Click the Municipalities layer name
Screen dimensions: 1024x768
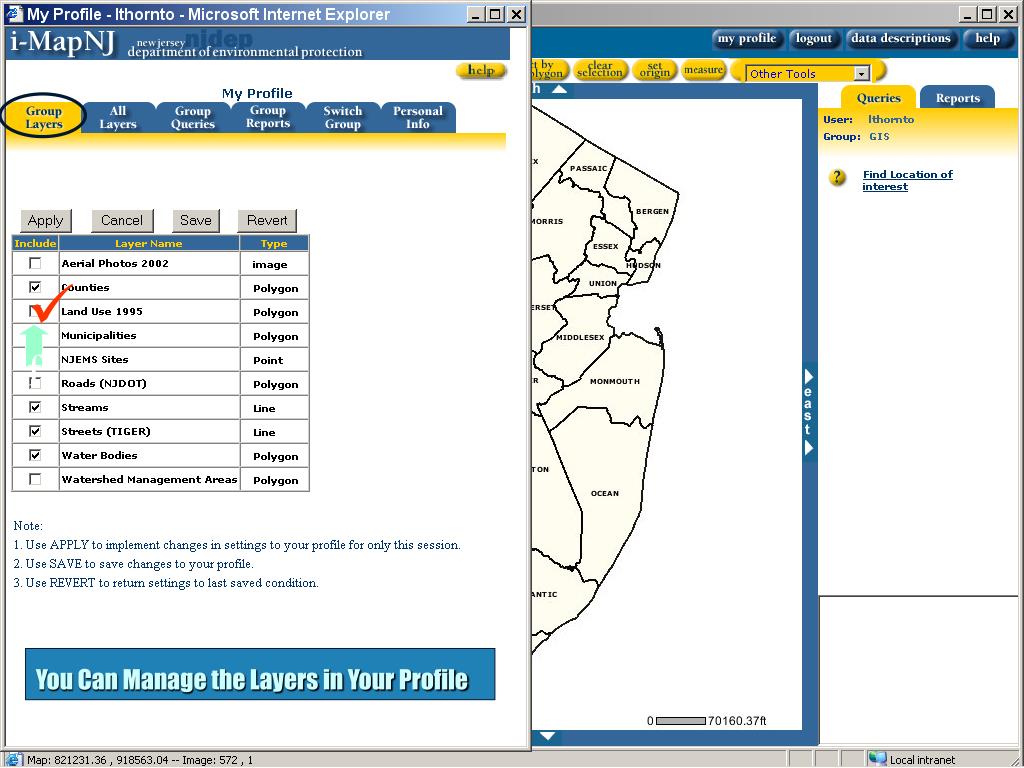click(99, 336)
